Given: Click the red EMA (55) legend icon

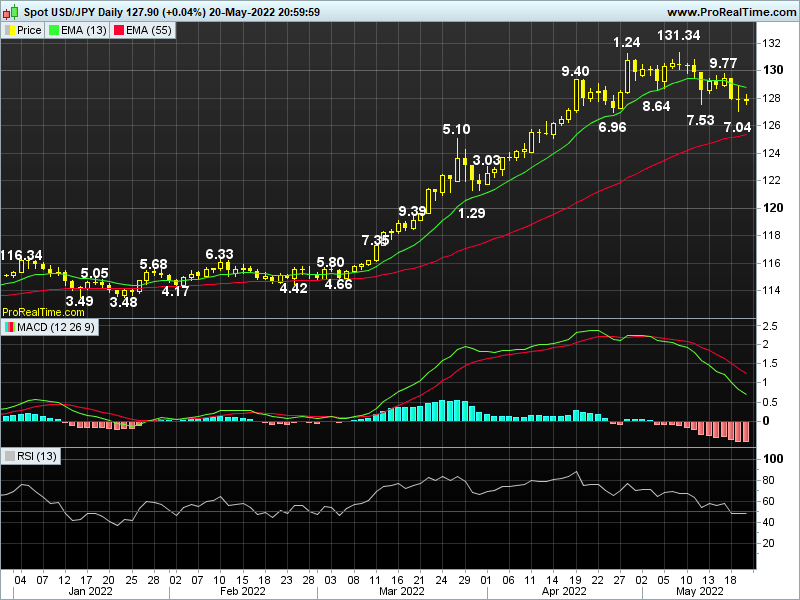Looking at the screenshot, I should coord(120,29).
